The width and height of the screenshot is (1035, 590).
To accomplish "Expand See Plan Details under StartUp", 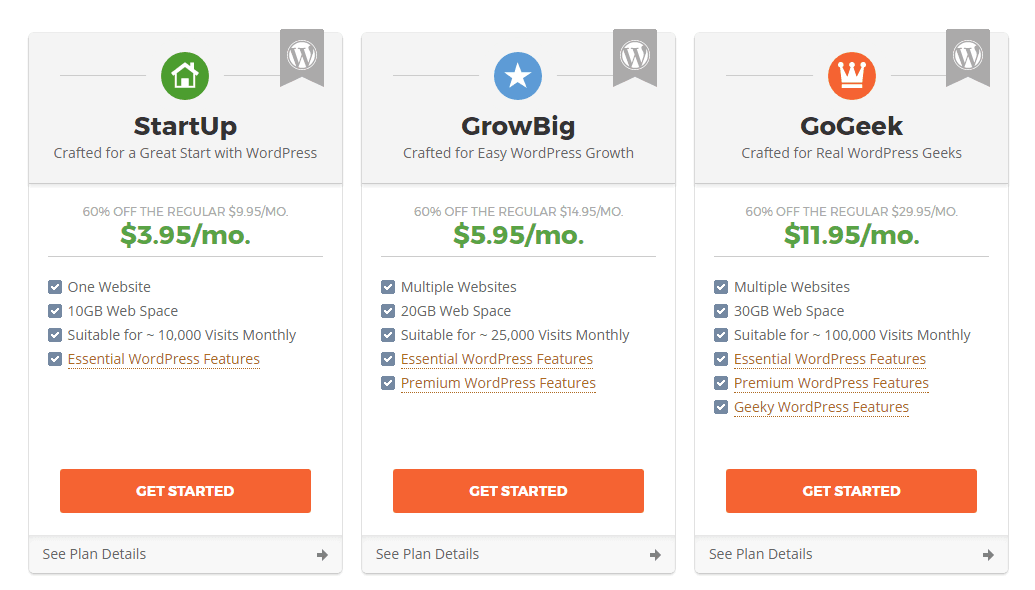I will pyautogui.click(x=185, y=554).
